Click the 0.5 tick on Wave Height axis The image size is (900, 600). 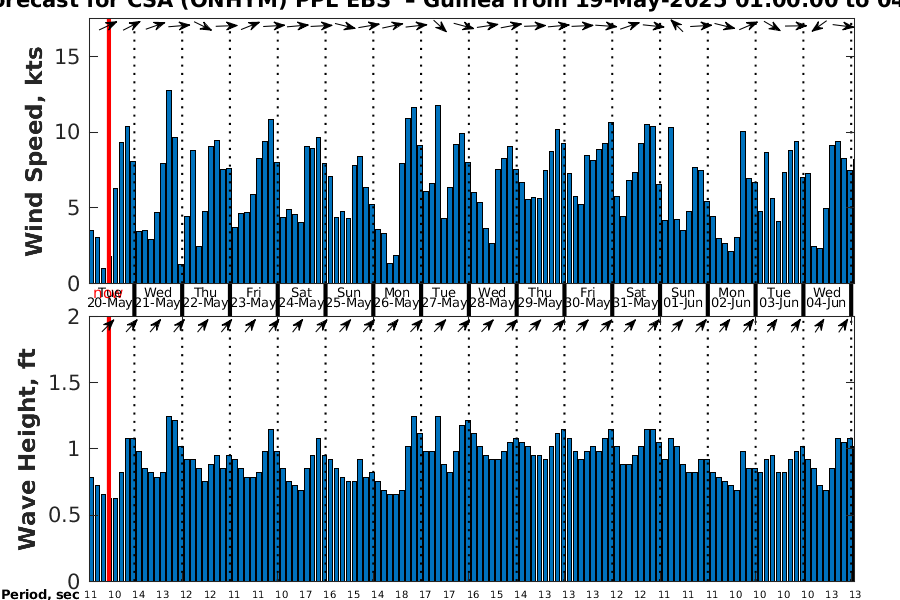[x=65, y=515]
